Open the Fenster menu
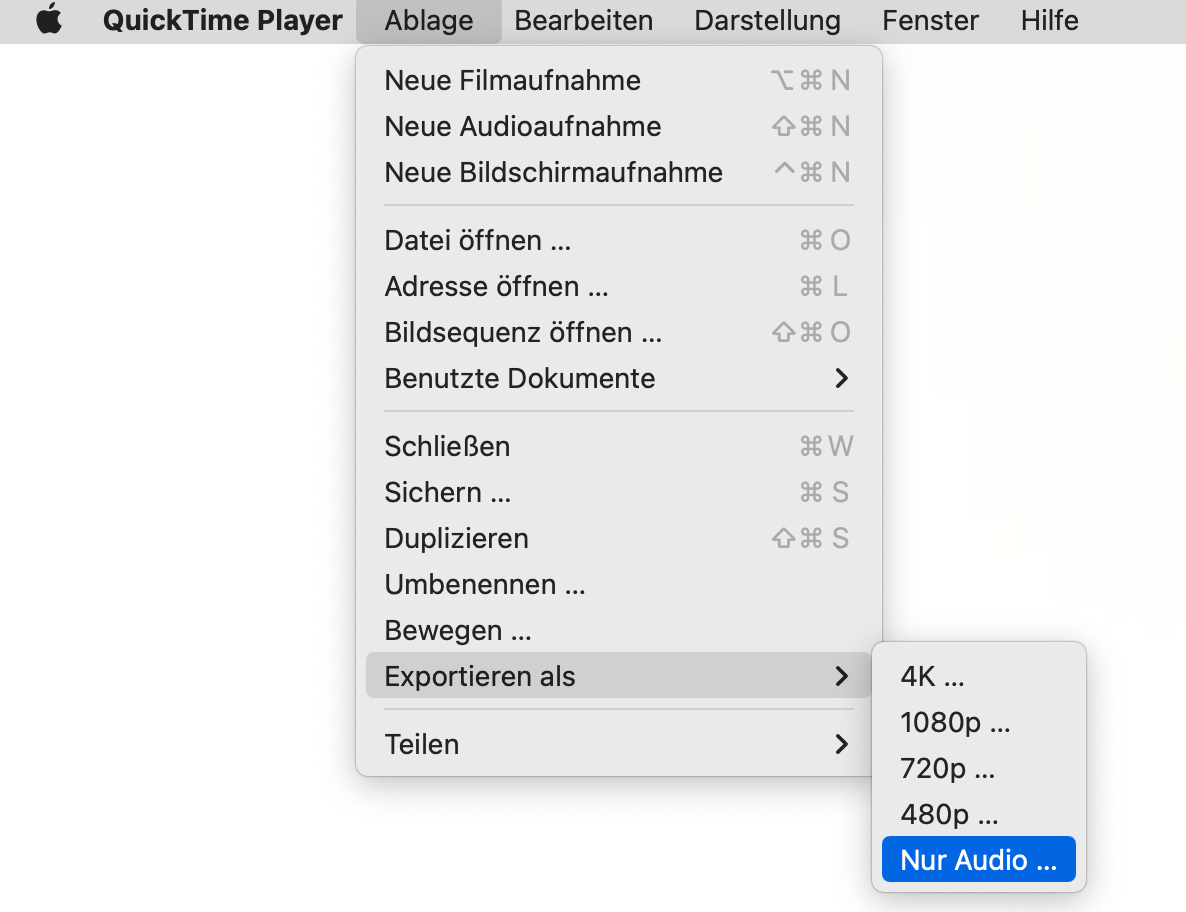This screenshot has height=912, width=1186. (929, 20)
